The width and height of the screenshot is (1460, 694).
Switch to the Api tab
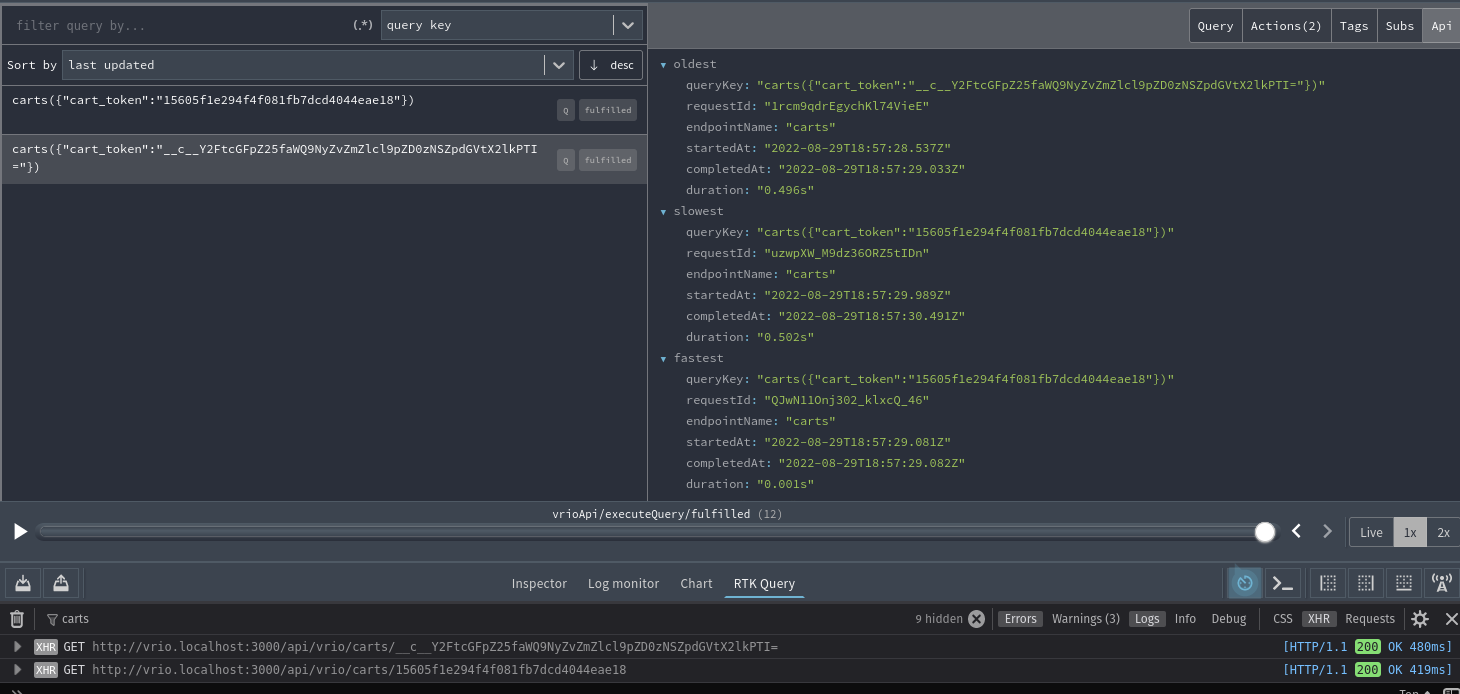click(1441, 26)
